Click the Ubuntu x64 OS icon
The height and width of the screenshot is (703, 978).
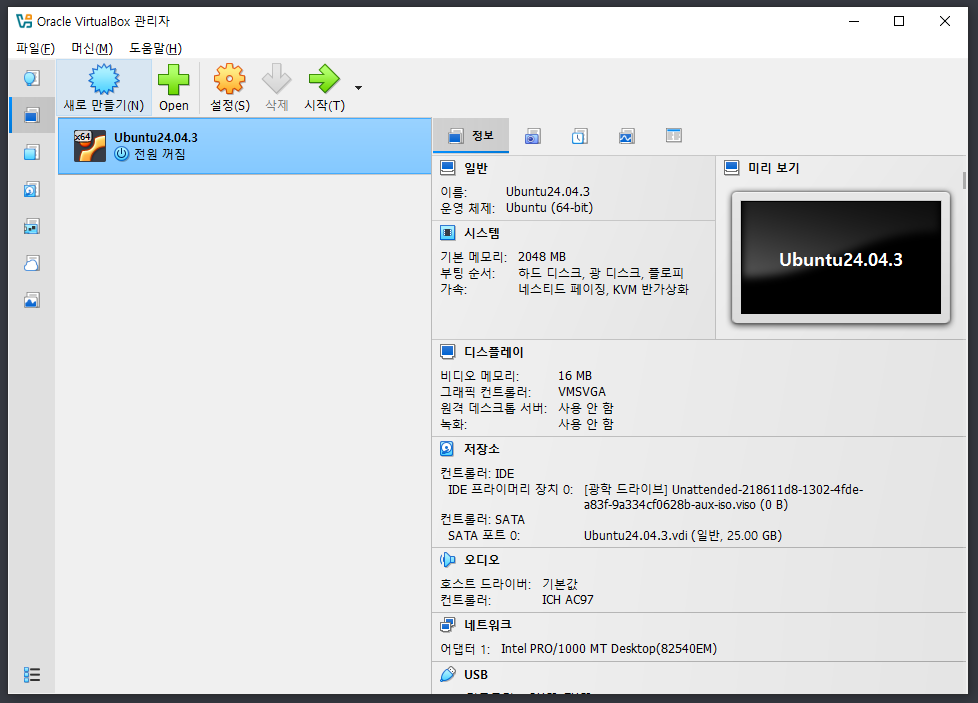point(89,146)
